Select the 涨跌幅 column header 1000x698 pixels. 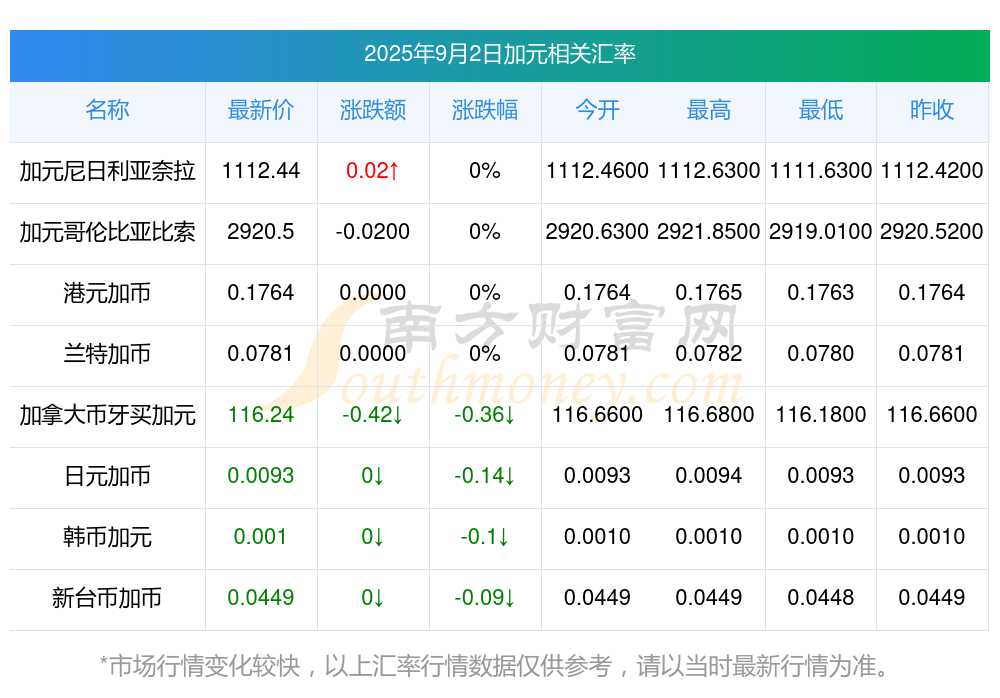click(x=485, y=110)
